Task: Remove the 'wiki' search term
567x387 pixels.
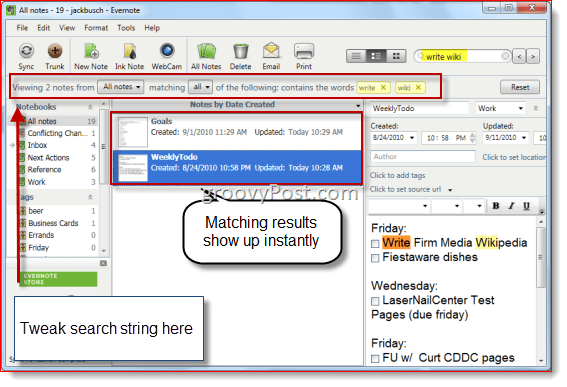Action: coord(418,87)
